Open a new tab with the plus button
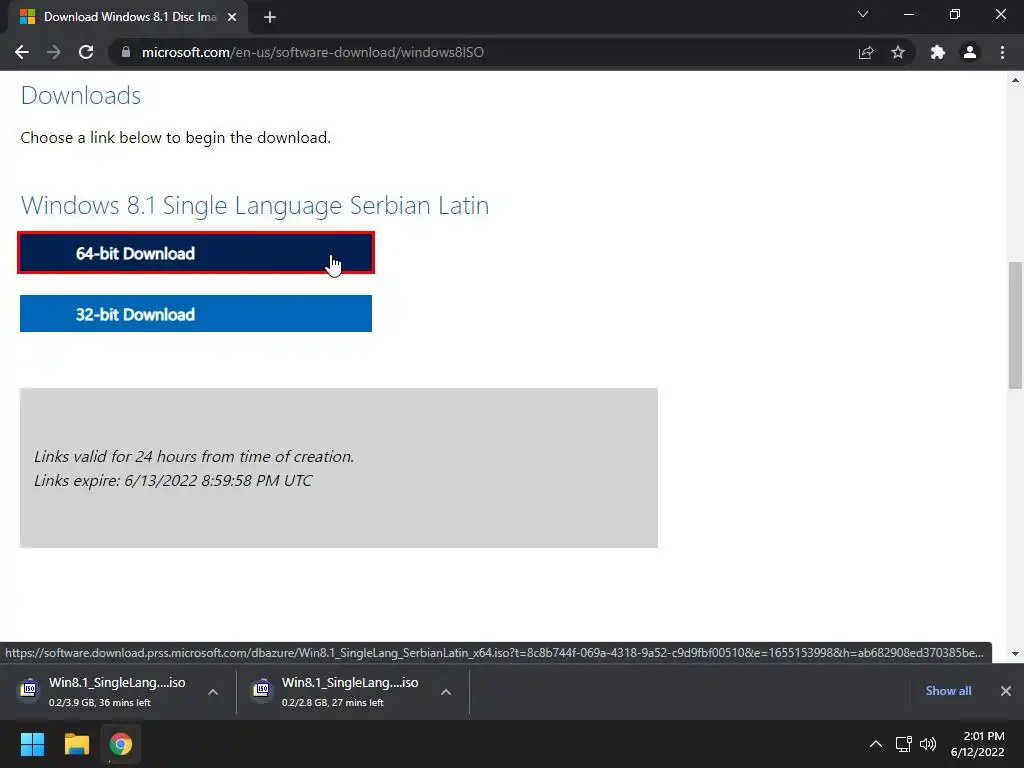Image resolution: width=1024 pixels, height=768 pixels. point(270,17)
